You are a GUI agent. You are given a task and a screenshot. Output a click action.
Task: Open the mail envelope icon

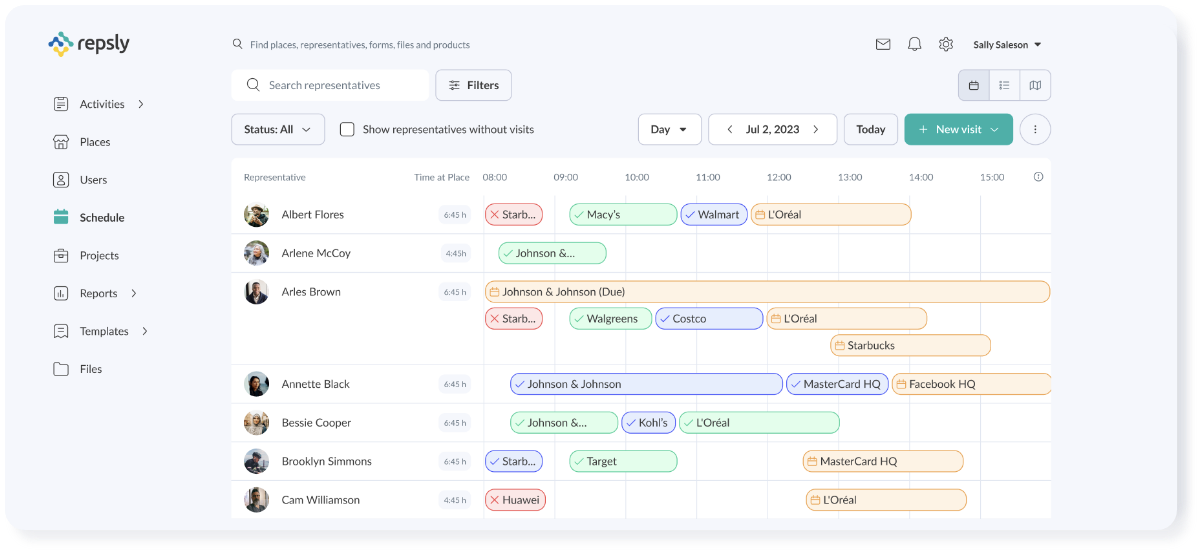(x=883, y=44)
